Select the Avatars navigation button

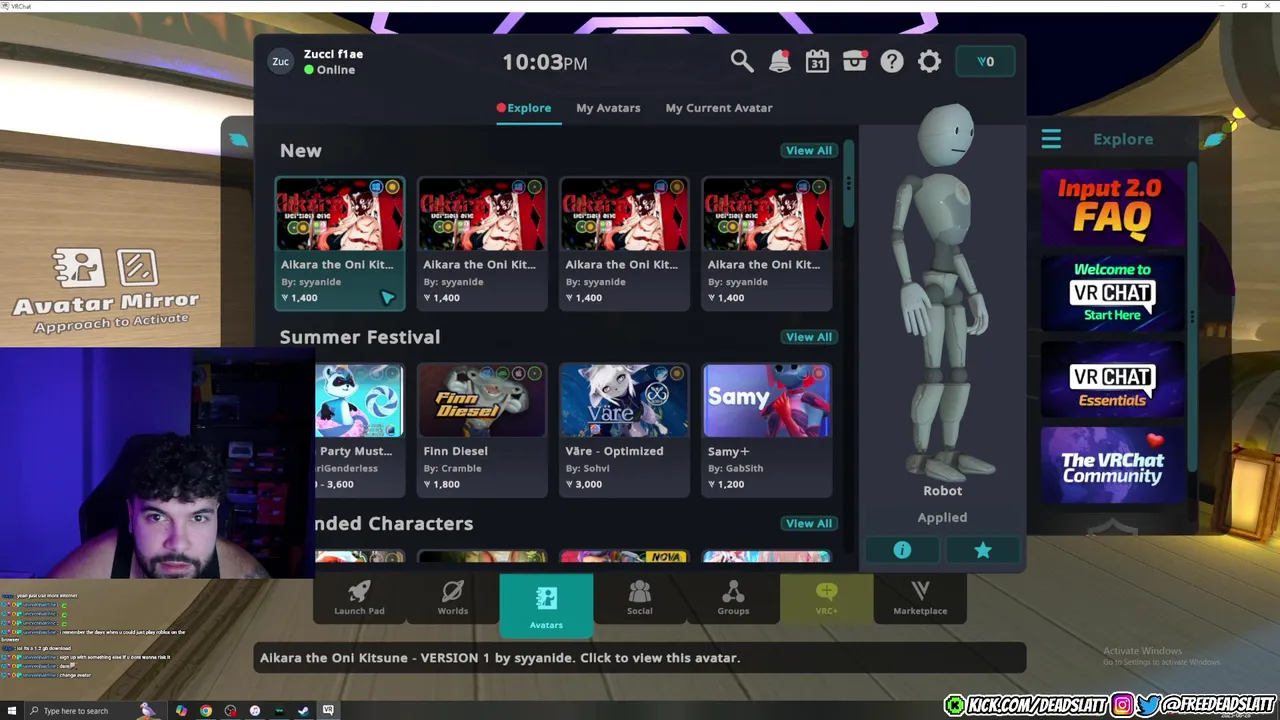pyautogui.click(x=546, y=605)
